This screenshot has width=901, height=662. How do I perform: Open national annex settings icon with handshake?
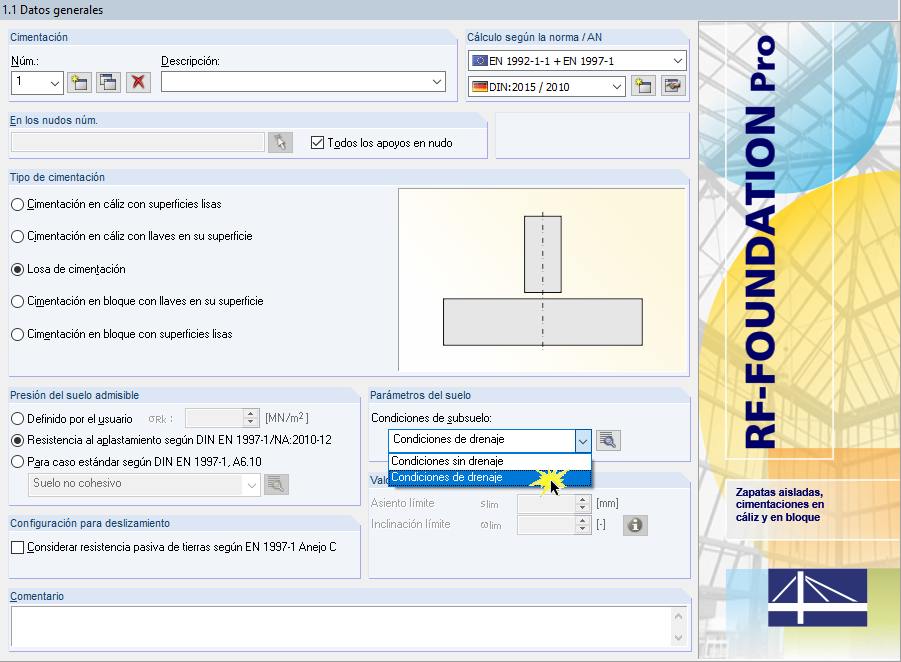click(x=673, y=86)
